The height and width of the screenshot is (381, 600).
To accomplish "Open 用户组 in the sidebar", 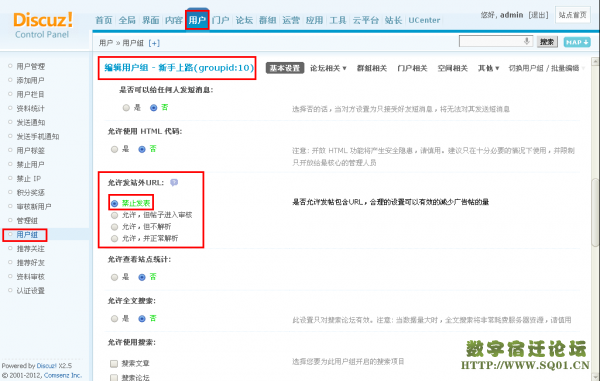I will pos(27,235).
